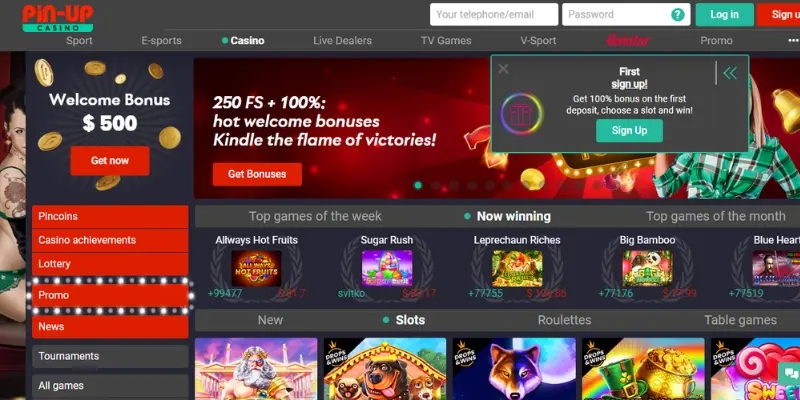The width and height of the screenshot is (800, 400).
Task: Open the Pincoins sidebar item
Action: (x=110, y=216)
